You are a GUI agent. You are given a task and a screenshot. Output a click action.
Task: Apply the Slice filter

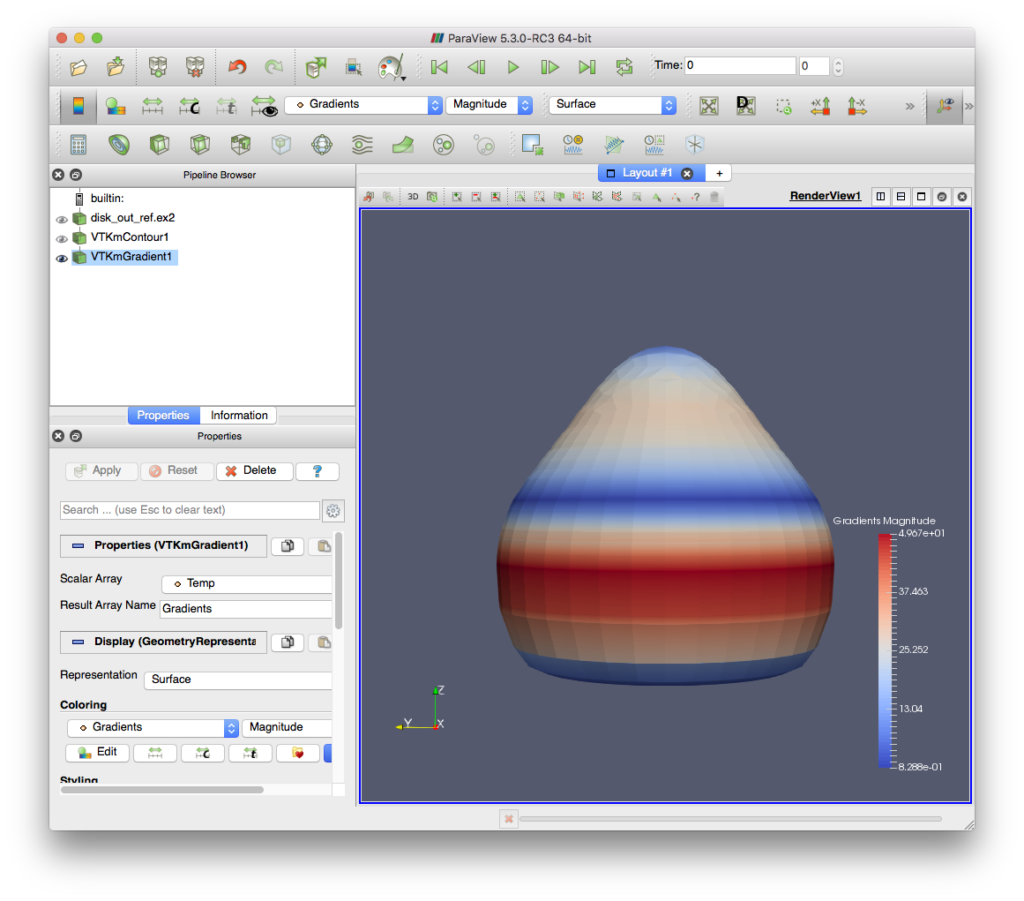pyautogui.click(x=200, y=143)
